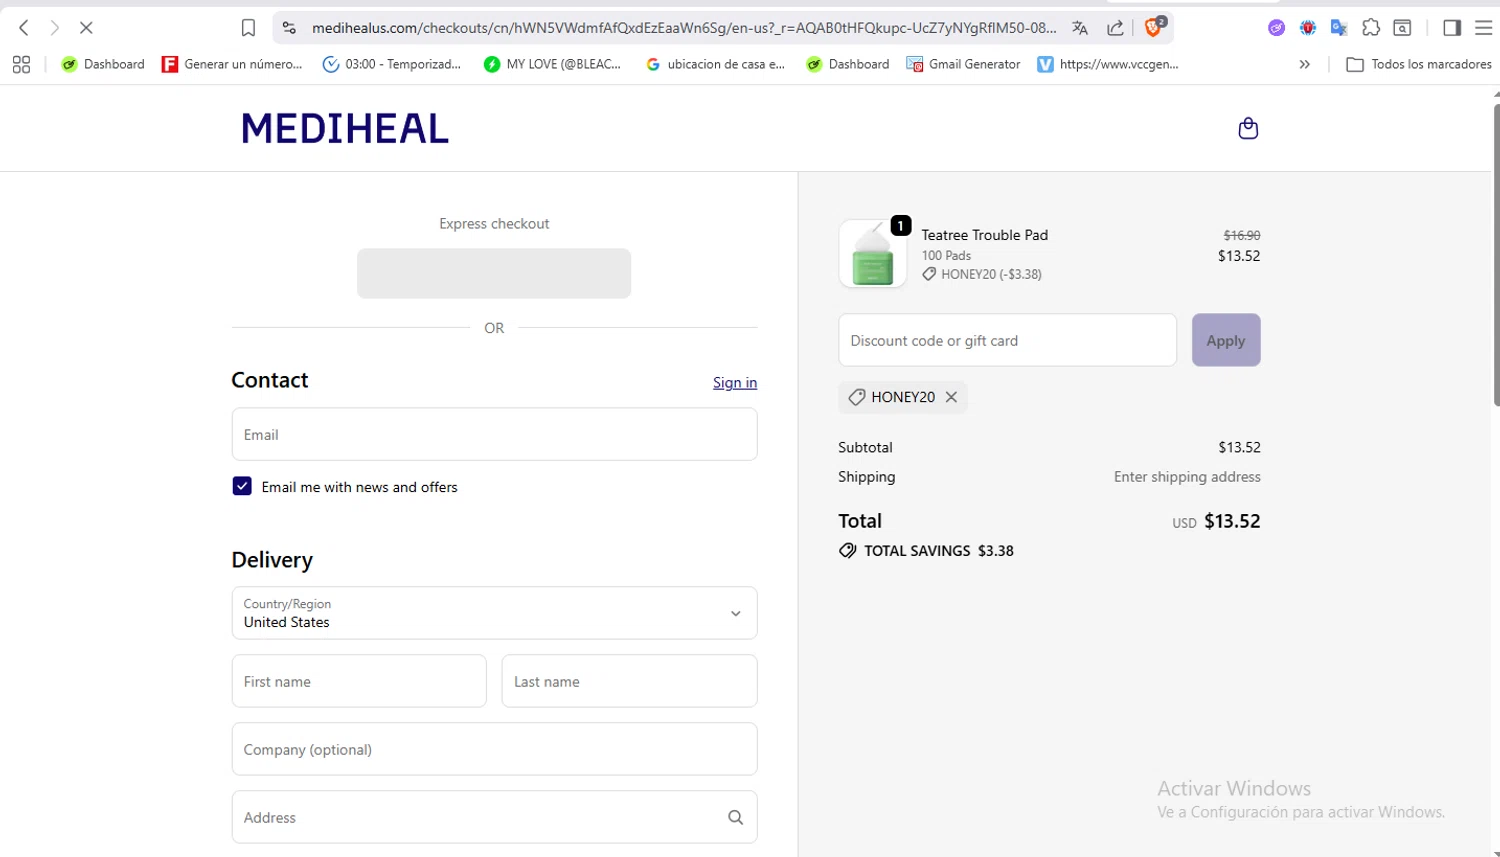Screen dimensions: 1500x857
Task: Apply the discount code
Action: [x=1226, y=340]
